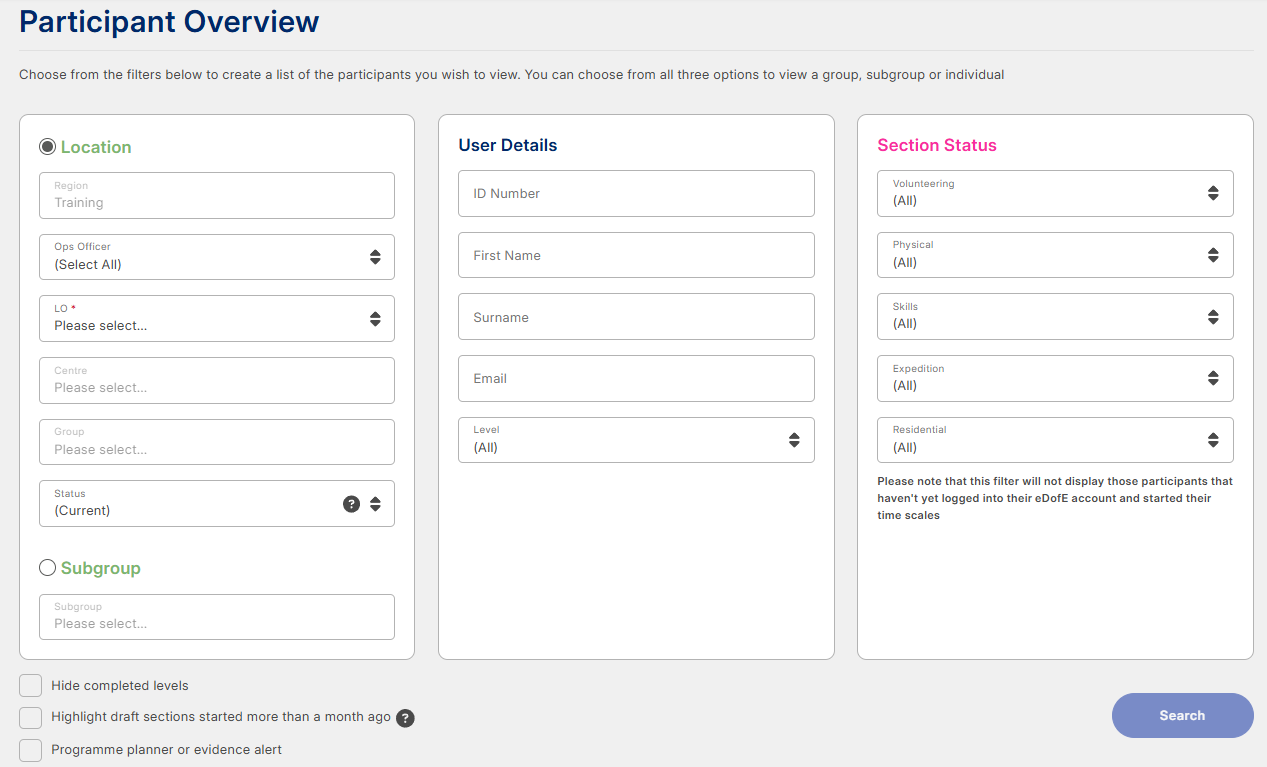Click the Search button

point(1182,716)
